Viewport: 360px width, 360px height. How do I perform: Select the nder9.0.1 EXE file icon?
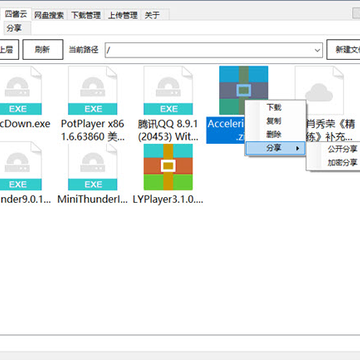point(21,166)
